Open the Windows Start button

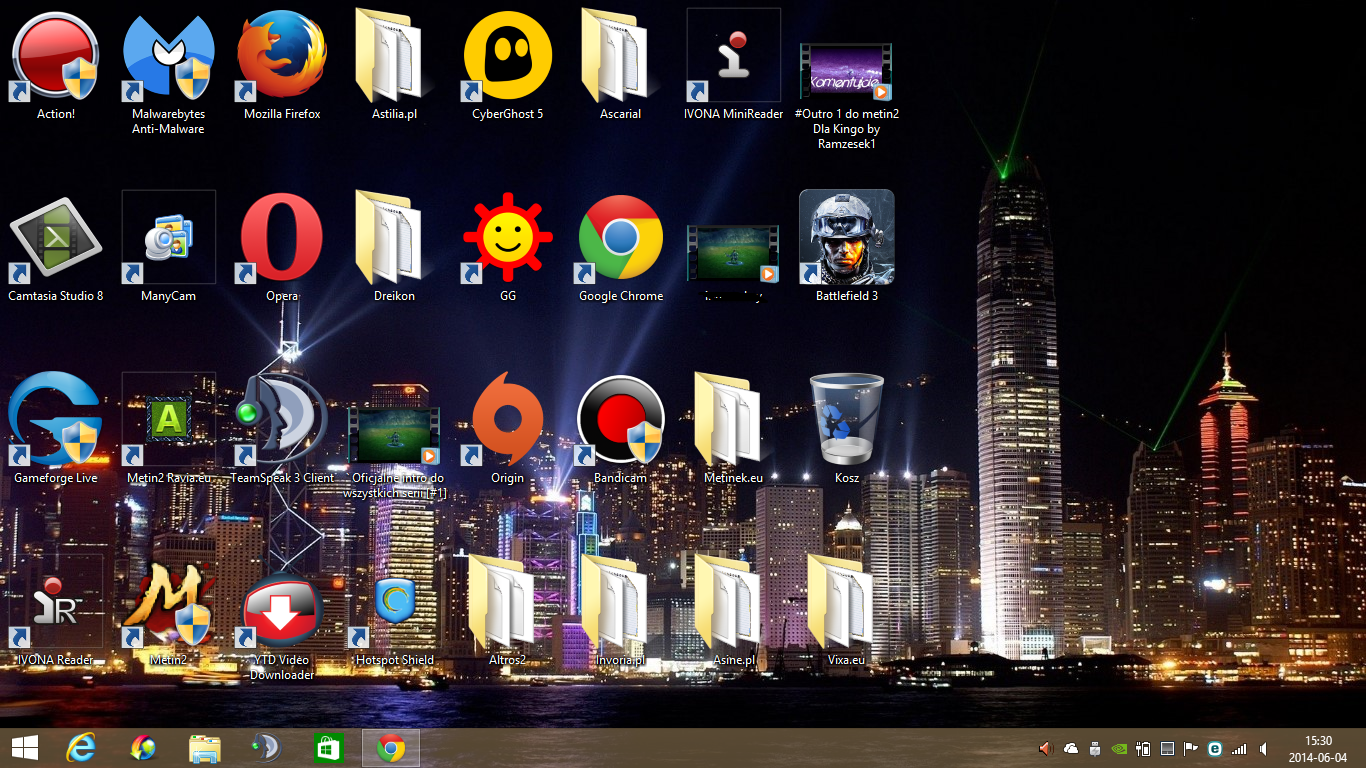coord(25,748)
